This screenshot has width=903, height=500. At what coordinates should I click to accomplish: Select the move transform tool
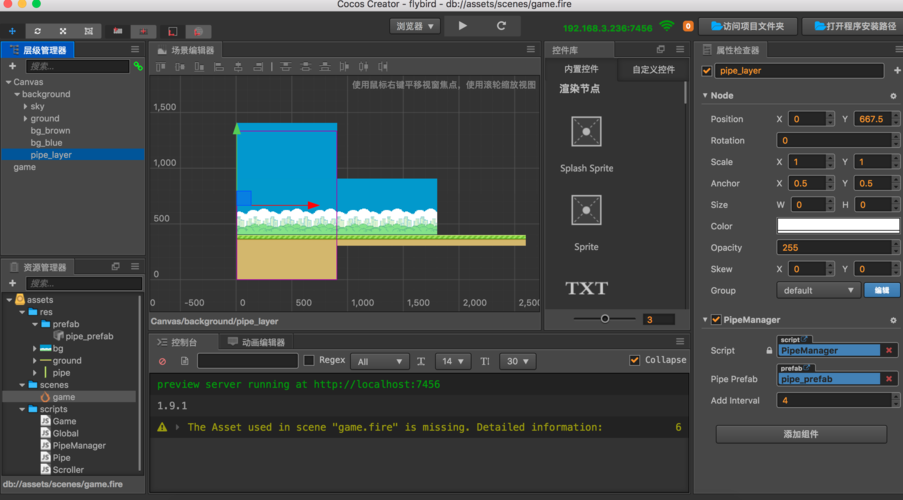coord(12,31)
